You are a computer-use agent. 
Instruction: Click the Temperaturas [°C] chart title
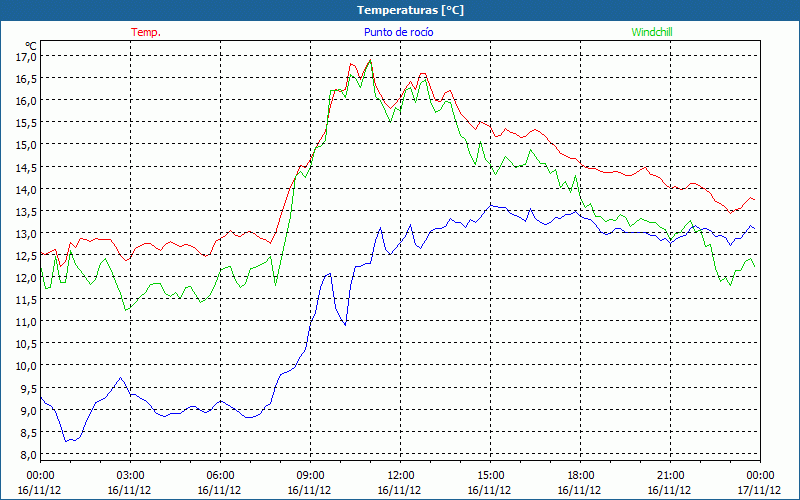411,10
